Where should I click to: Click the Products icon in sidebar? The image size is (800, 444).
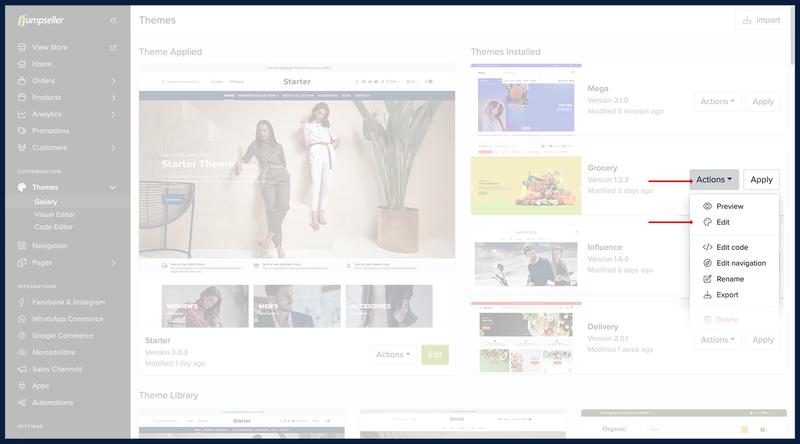[x=21, y=97]
